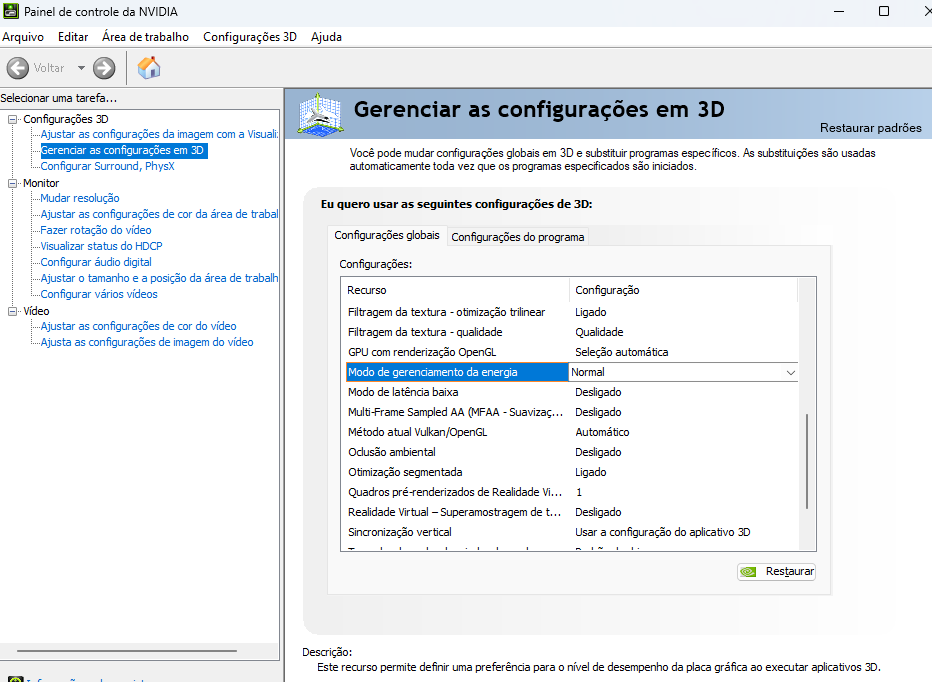Click the settings list vertical scrollbar thumb

click(x=807, y=461)
